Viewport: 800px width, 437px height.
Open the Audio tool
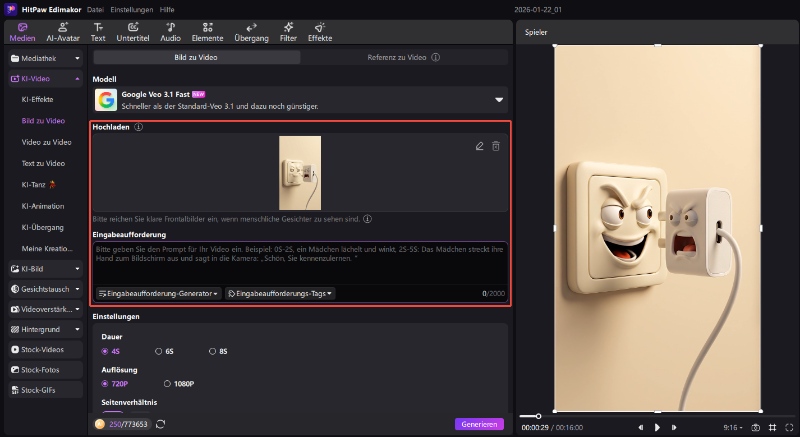[170, 32]
